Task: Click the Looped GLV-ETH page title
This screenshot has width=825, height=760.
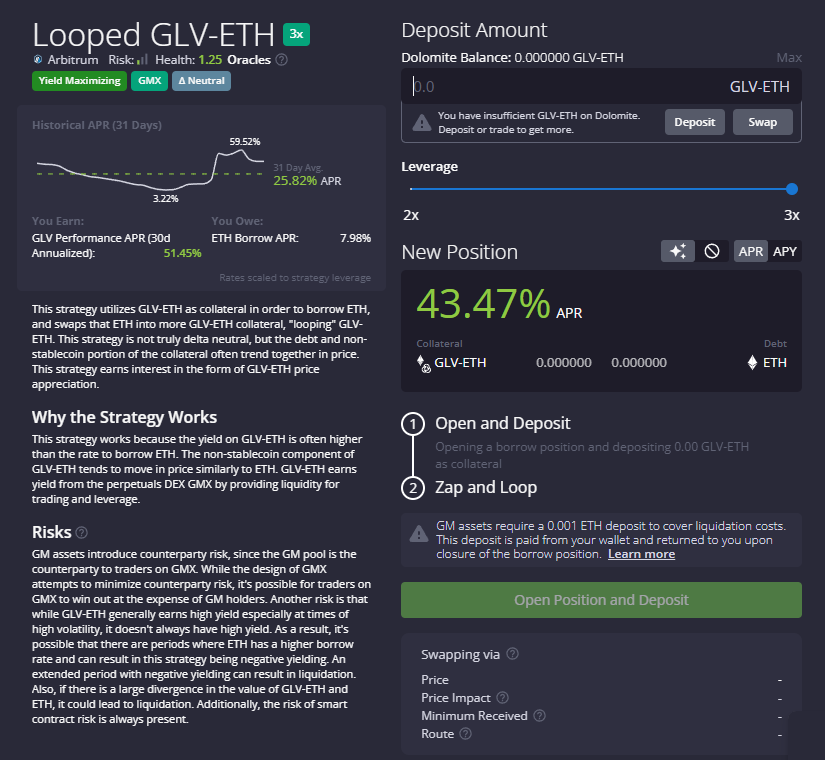Action: coord(153,35)
